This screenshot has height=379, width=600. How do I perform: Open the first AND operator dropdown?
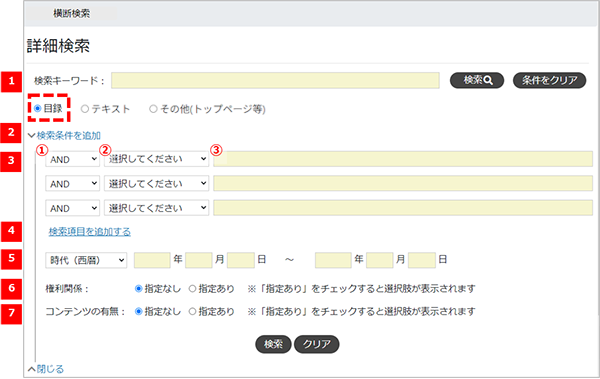(x=72, y=159)
